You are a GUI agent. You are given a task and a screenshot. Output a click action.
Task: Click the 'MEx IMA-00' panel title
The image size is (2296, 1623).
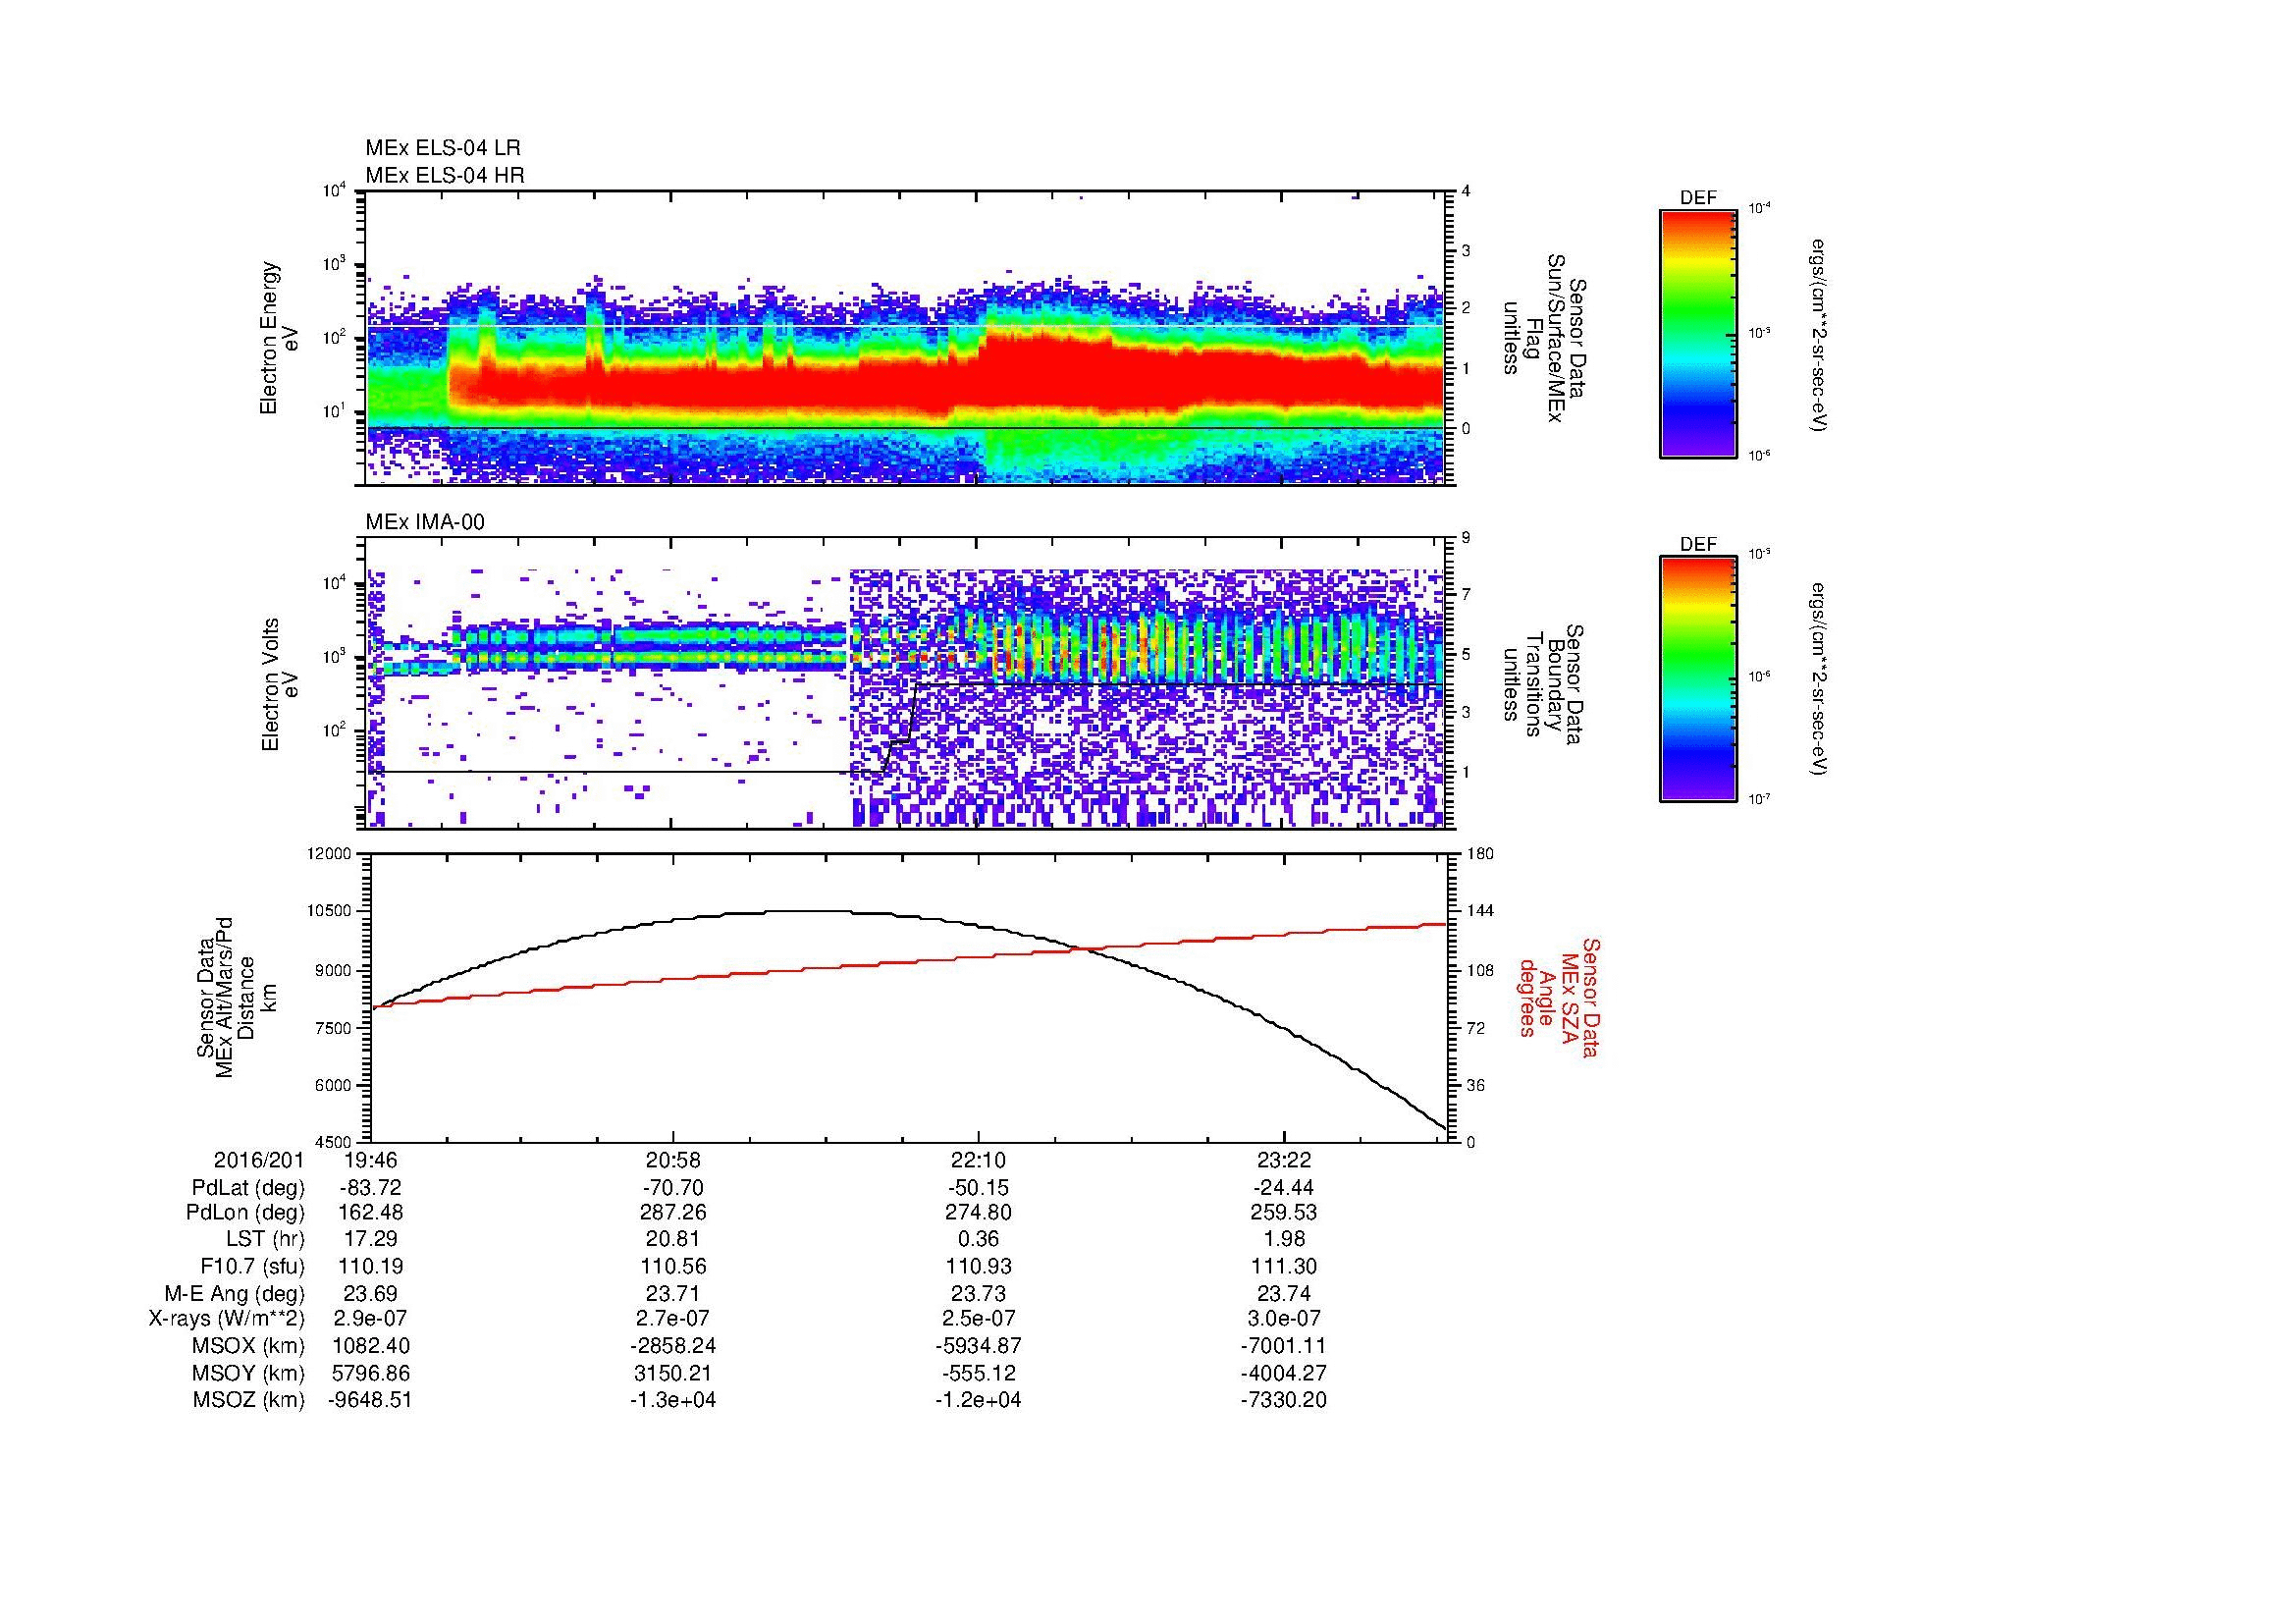pyautogui.click(x=425, y=522)
